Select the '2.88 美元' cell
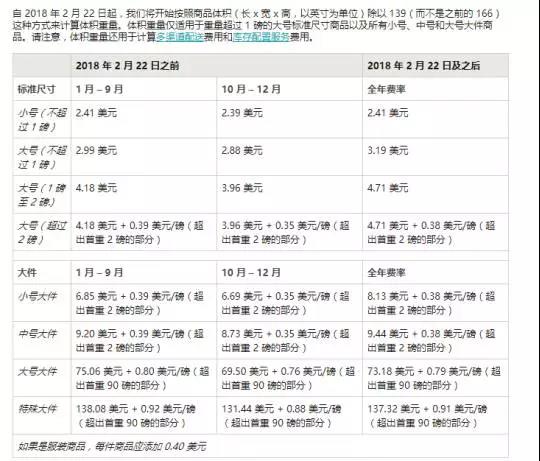 tap(242, 150)
